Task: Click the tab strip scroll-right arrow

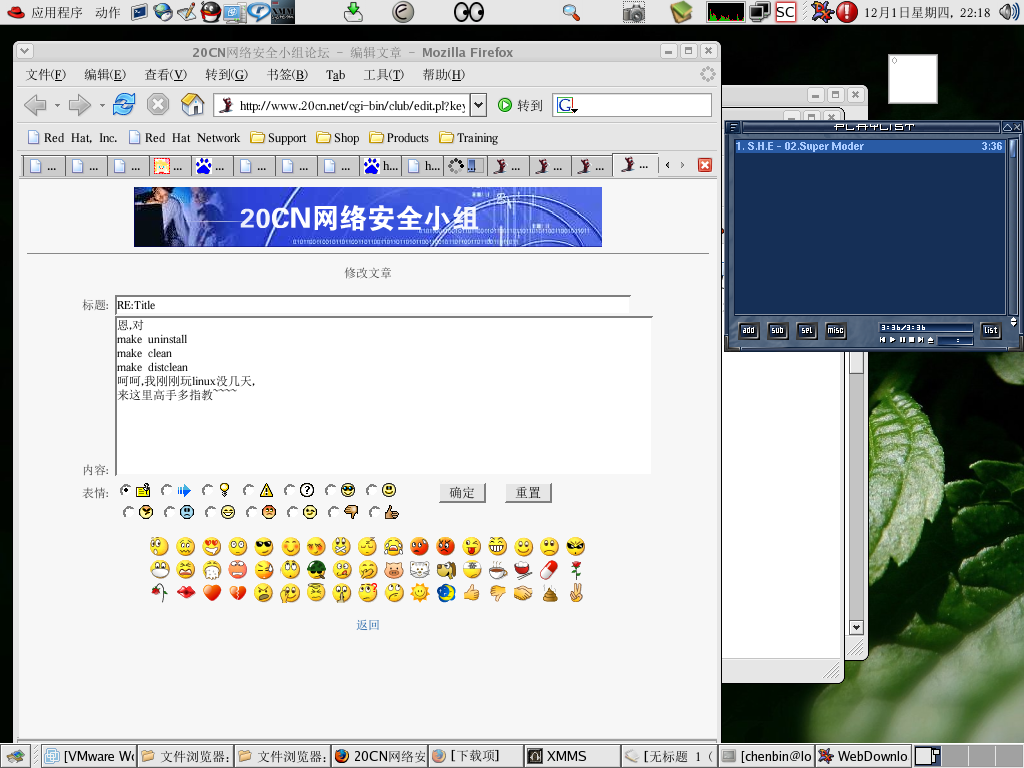Action: point(682,165)
